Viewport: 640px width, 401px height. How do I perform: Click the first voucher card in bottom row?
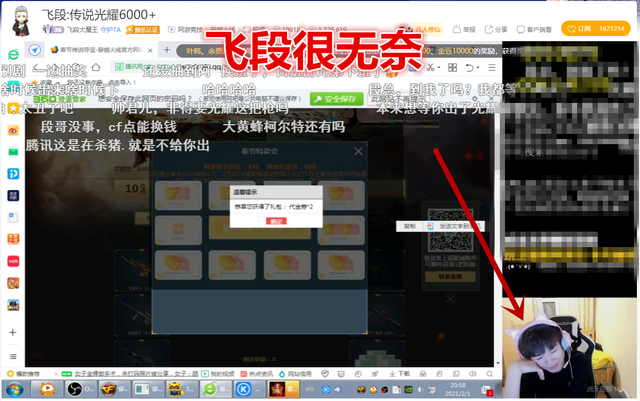click(178, 265)
